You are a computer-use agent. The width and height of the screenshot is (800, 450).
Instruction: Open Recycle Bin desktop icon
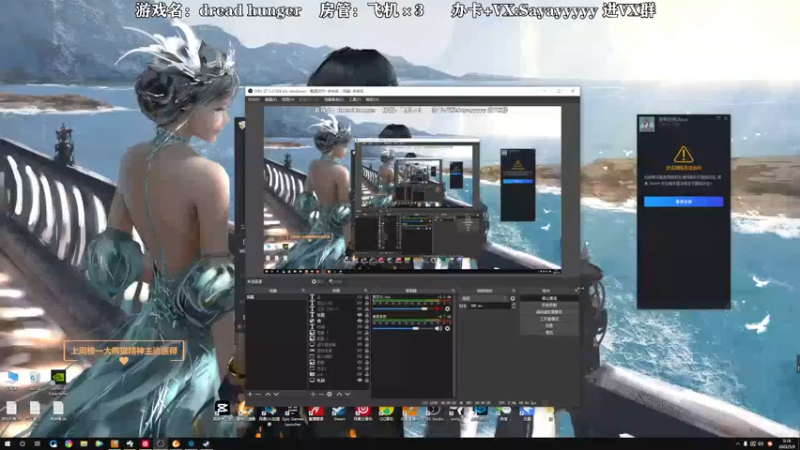35,381
